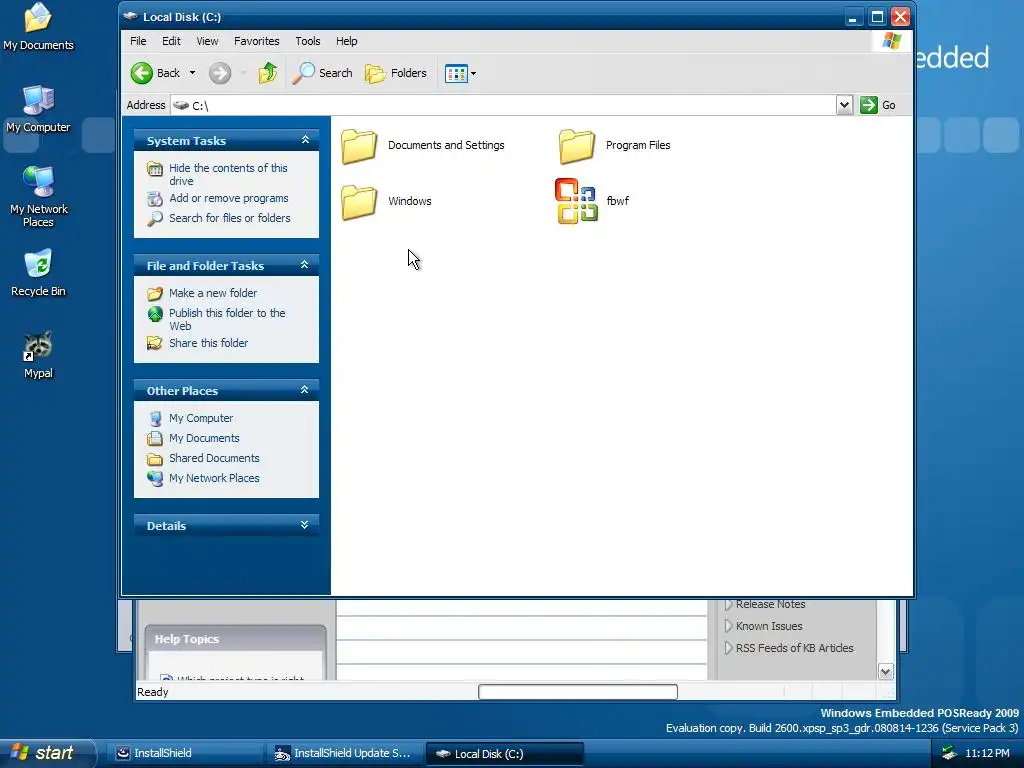Screen dimensions: 1024x768
Task: Select My Network Places desktop icon
Action: pos(39,197)
